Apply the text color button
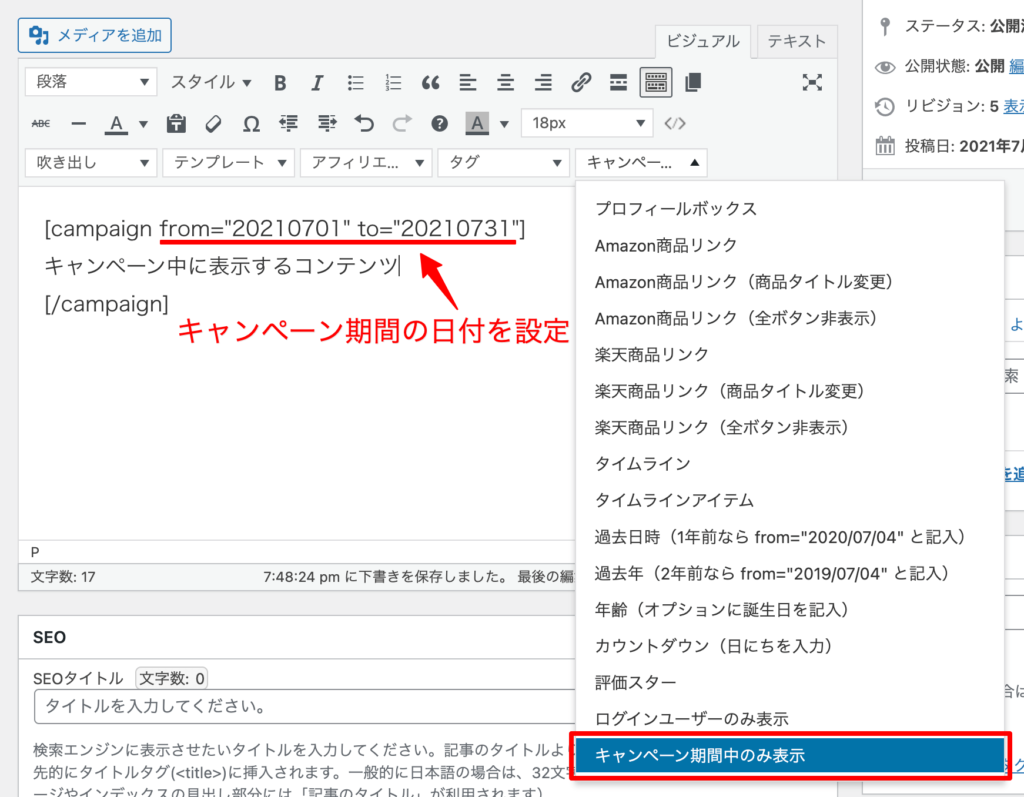The width and height of the screenshot is (1024, 797). coord(116,123)
